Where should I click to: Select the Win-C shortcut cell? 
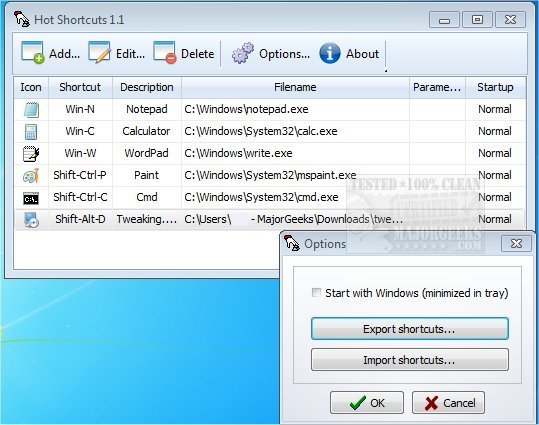[80, 131]
